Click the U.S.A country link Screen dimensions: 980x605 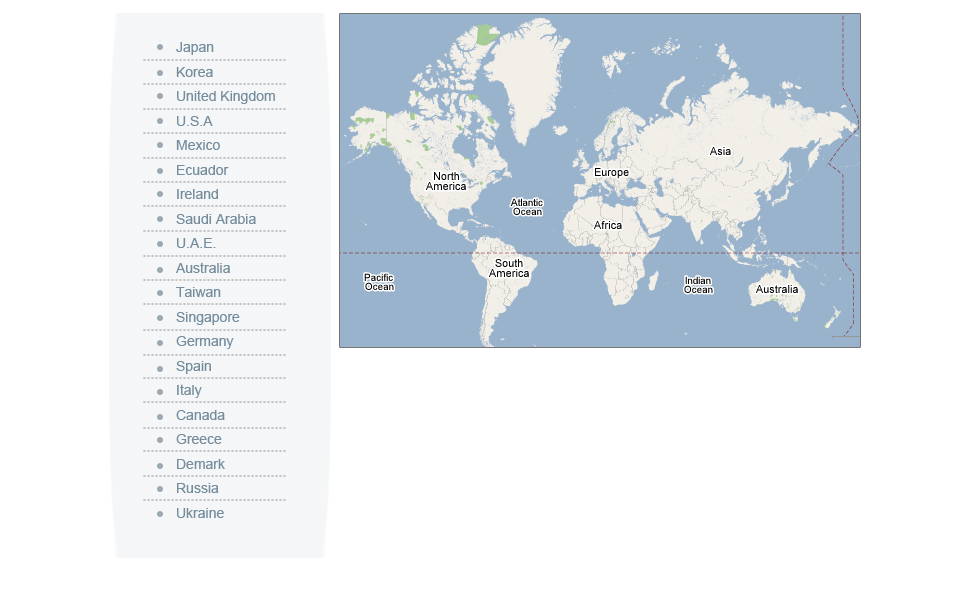coord(194,121)
